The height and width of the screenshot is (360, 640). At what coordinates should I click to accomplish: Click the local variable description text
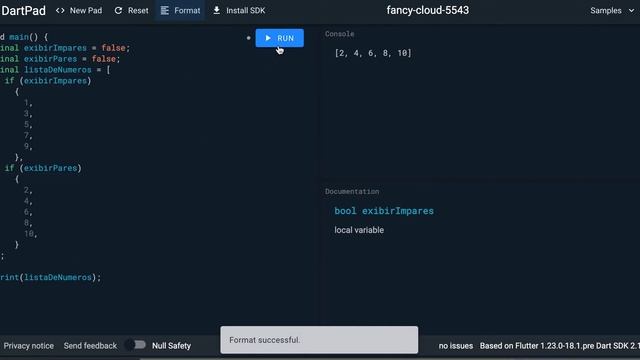coord(359,230)
